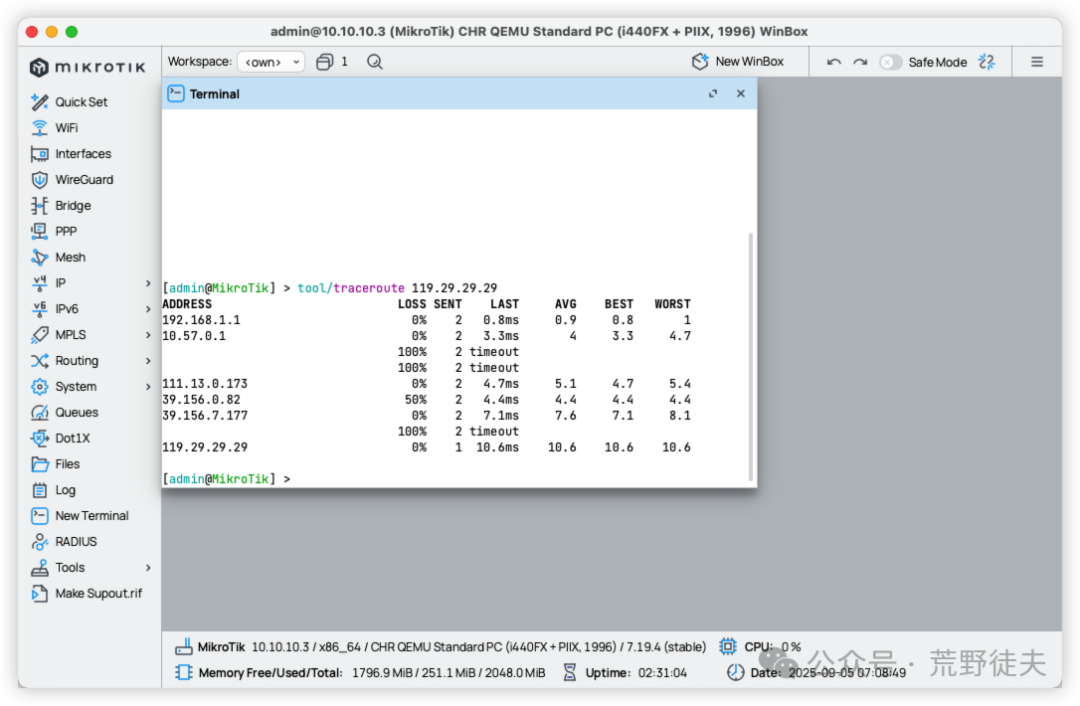1080x706 pixels.
Task: Click address 10.57.0.1 in the output
Action: click(194, 336)
